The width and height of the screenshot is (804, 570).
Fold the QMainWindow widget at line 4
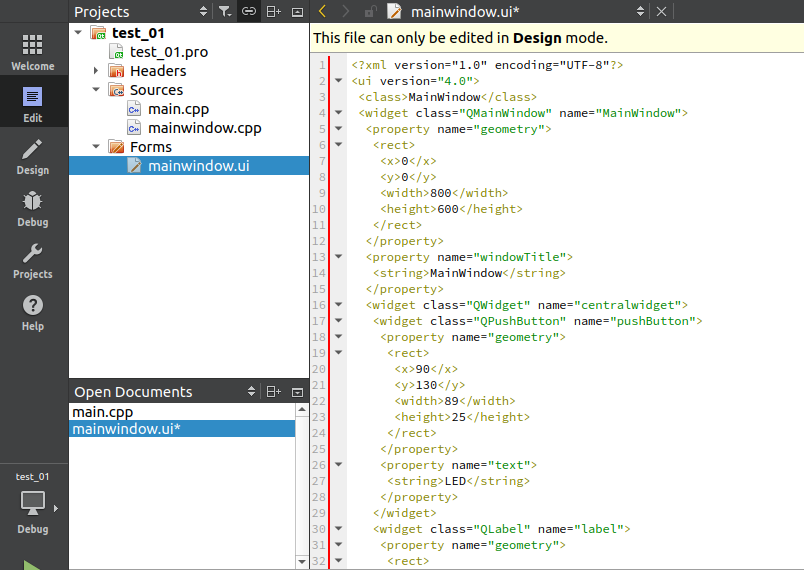pos(338,112)
